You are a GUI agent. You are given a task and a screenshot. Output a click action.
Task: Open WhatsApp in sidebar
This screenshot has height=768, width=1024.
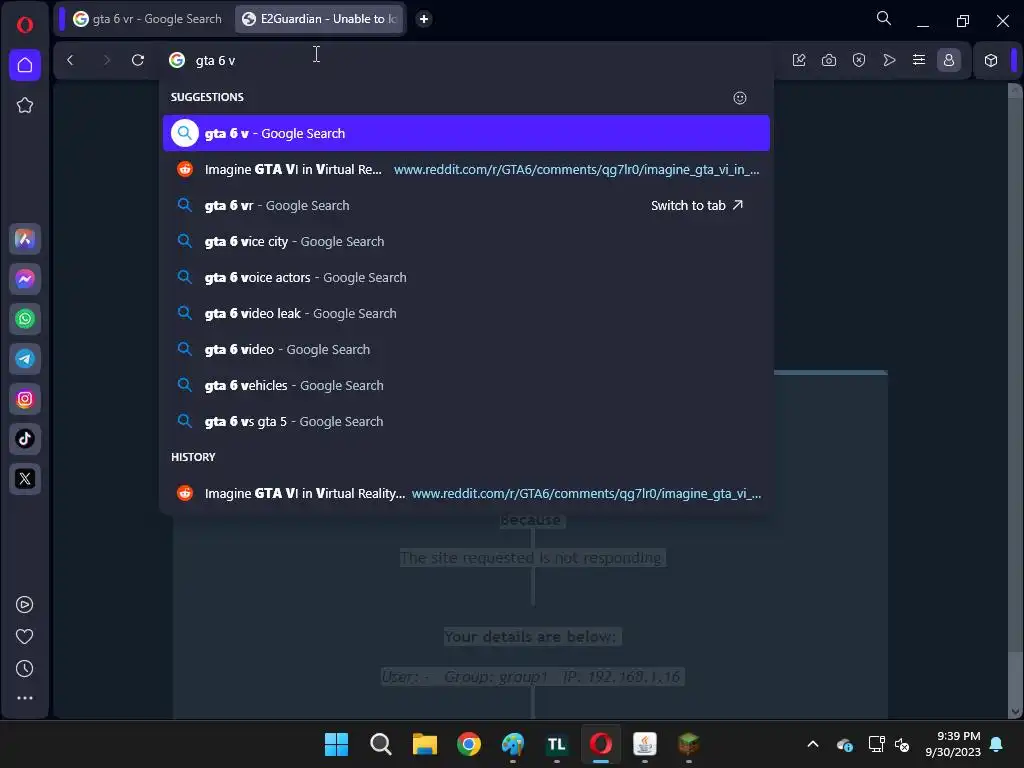tap(25, 319)
